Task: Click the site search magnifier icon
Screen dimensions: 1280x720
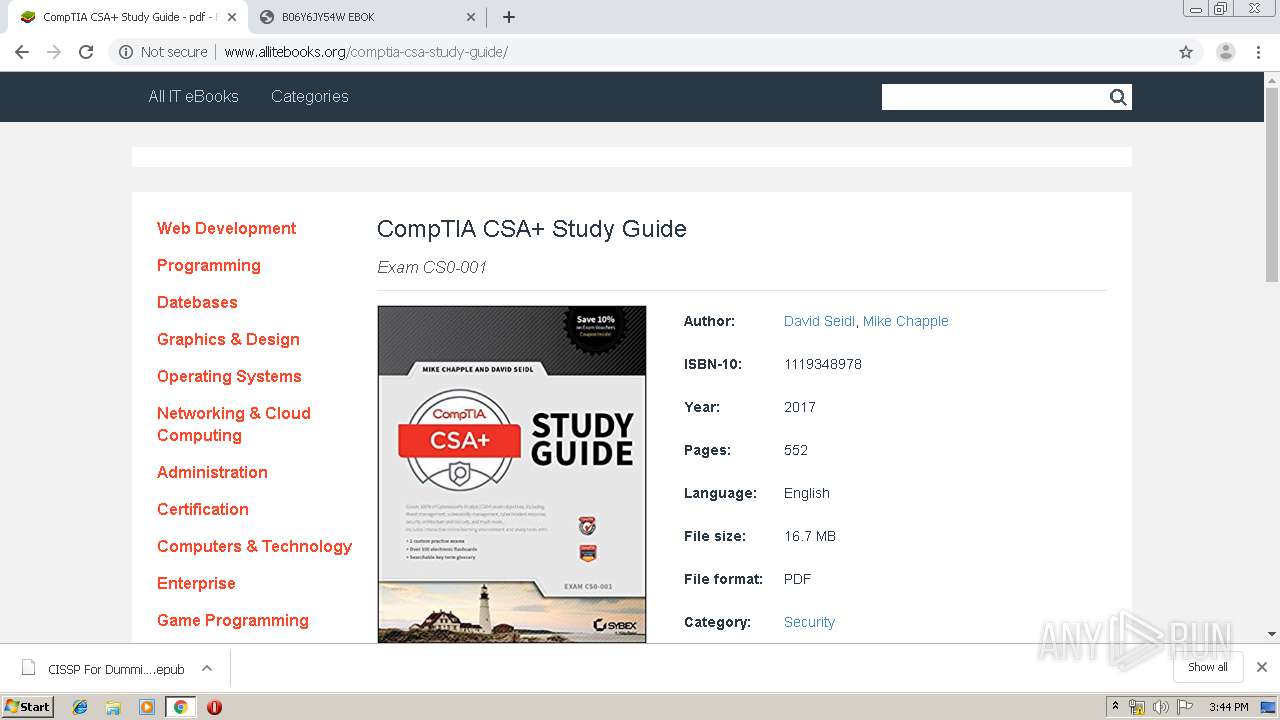Action: coord(1118,97)
